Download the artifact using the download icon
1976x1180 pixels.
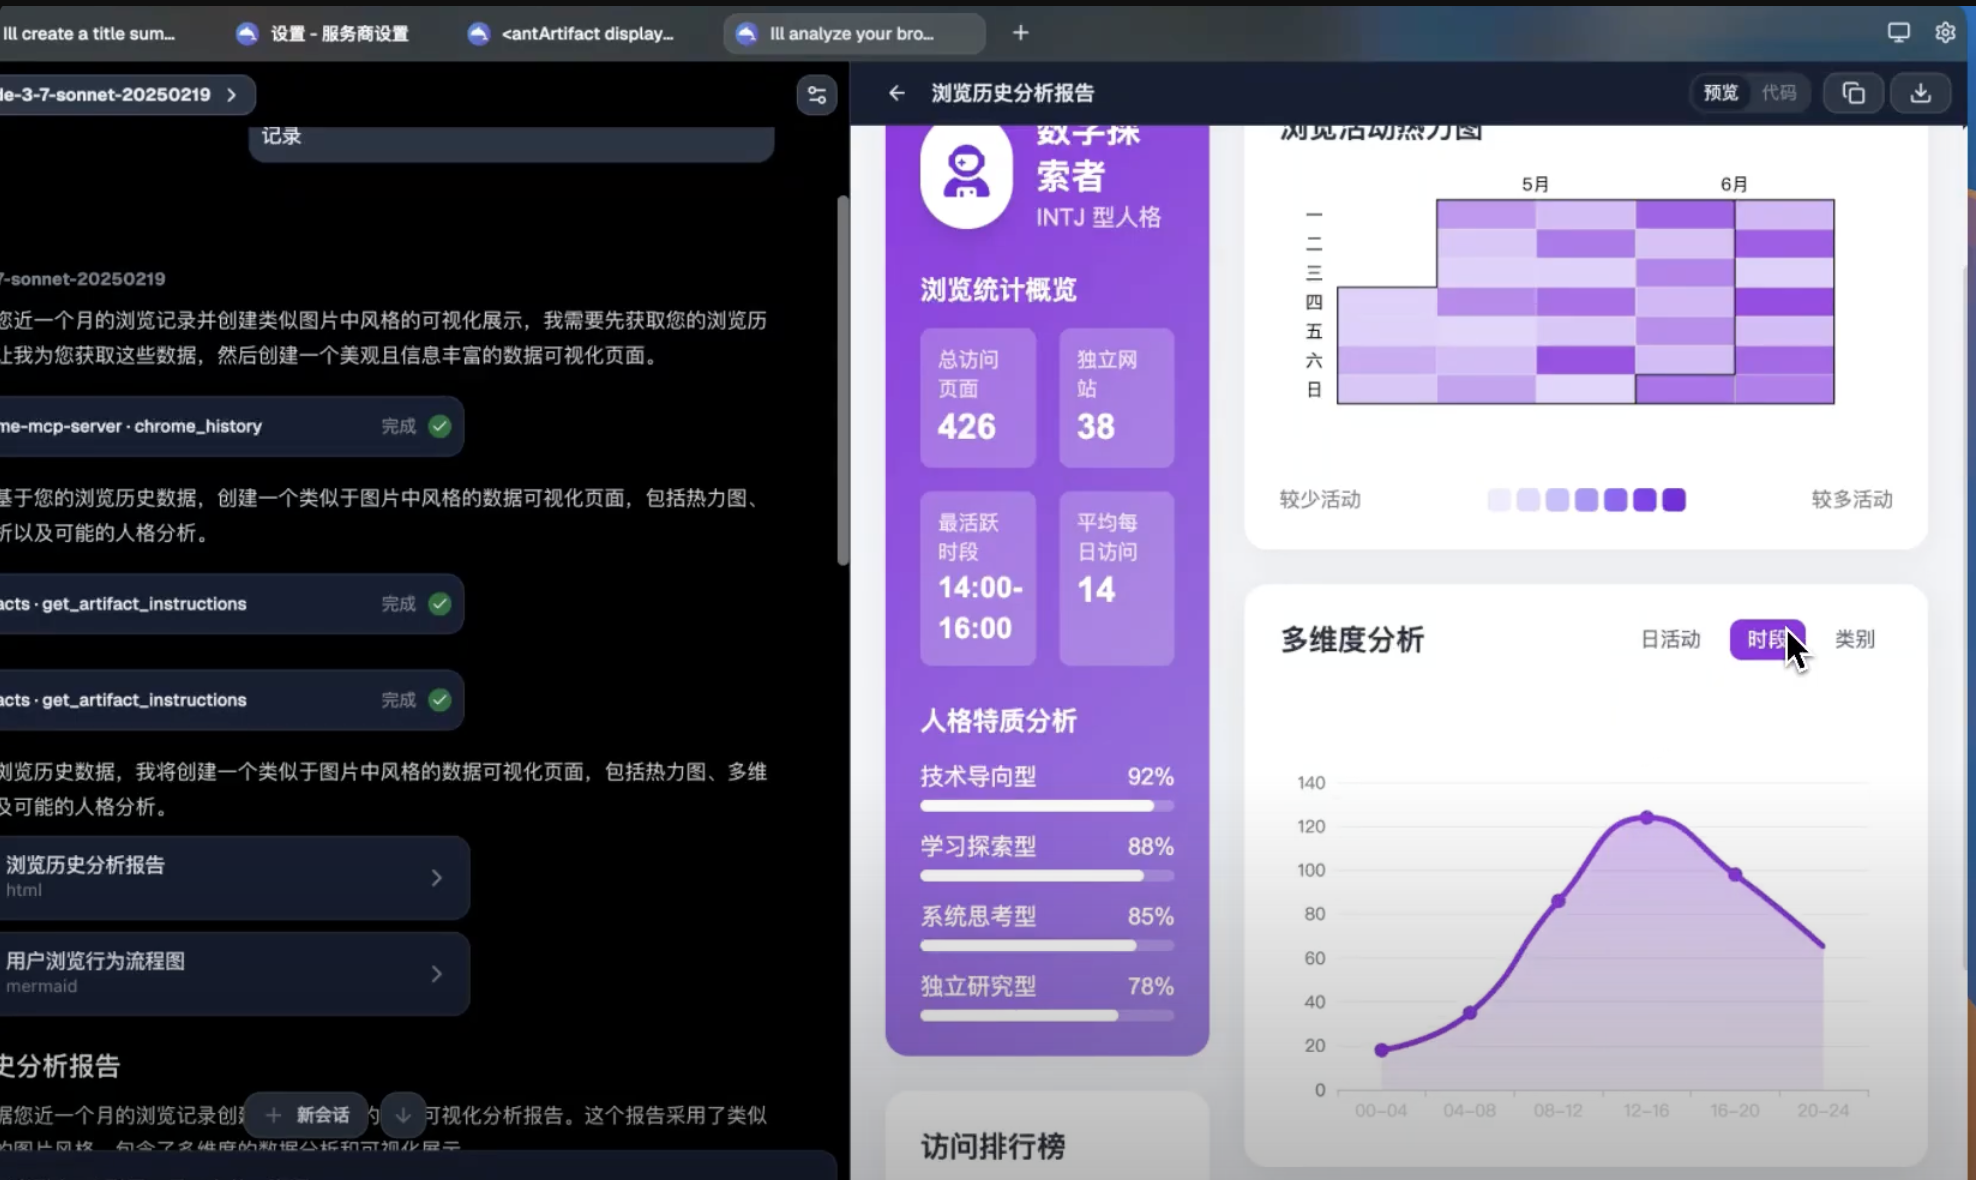click(x=1920, y=93)
